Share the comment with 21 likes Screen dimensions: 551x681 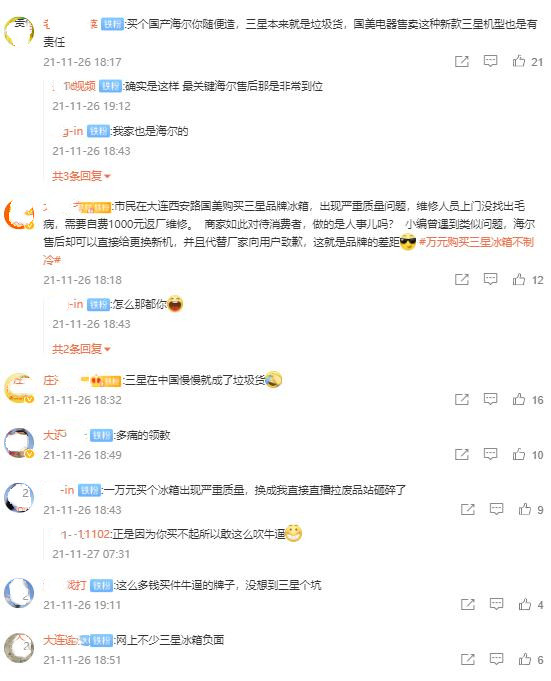[462, 61]
